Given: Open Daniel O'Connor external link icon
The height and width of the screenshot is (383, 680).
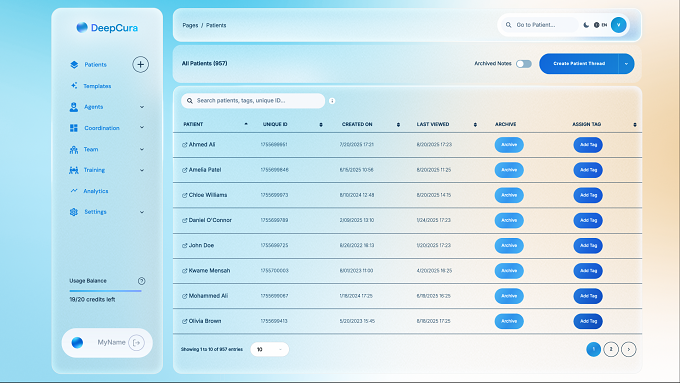Looking at the screenshot, I should click(x=184, y=220).
